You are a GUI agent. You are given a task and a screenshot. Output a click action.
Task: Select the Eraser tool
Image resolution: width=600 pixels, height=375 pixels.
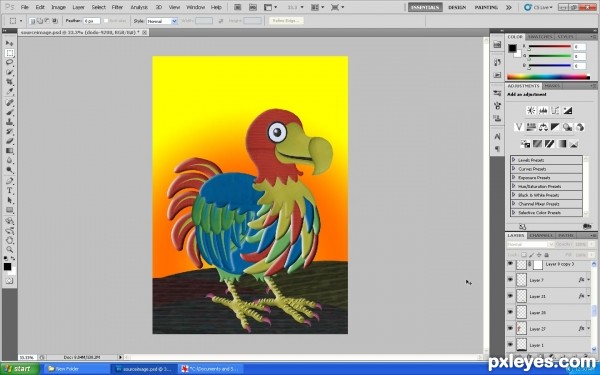point(10,141)
